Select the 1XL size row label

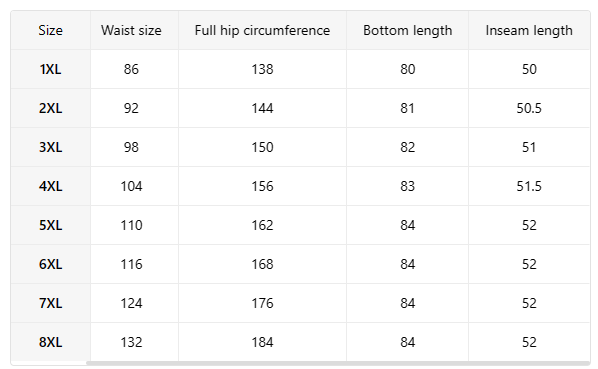[50, 69]
